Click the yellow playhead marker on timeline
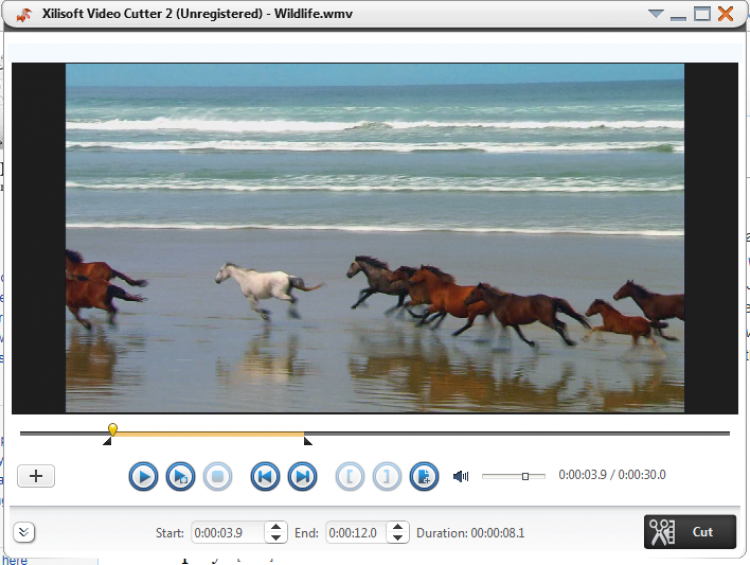Screen dimensions: 750x565 tap(113, 429)
